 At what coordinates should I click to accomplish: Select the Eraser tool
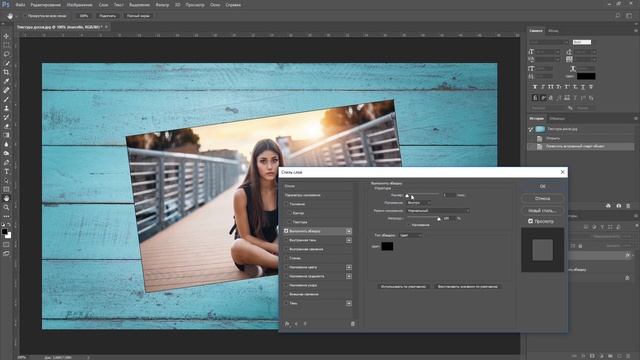pyautogui.click(x=6, y=126)
